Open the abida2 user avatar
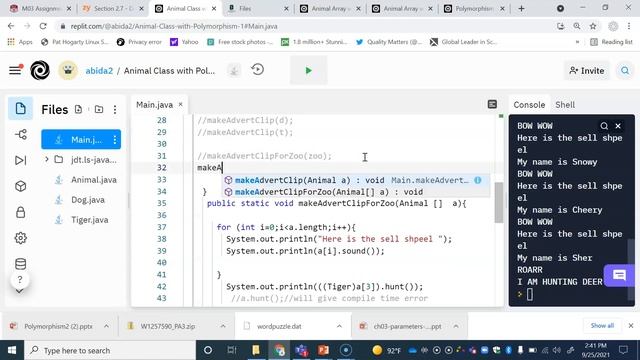640x360 pixels. pyautogui.click(x=68, y=70)
